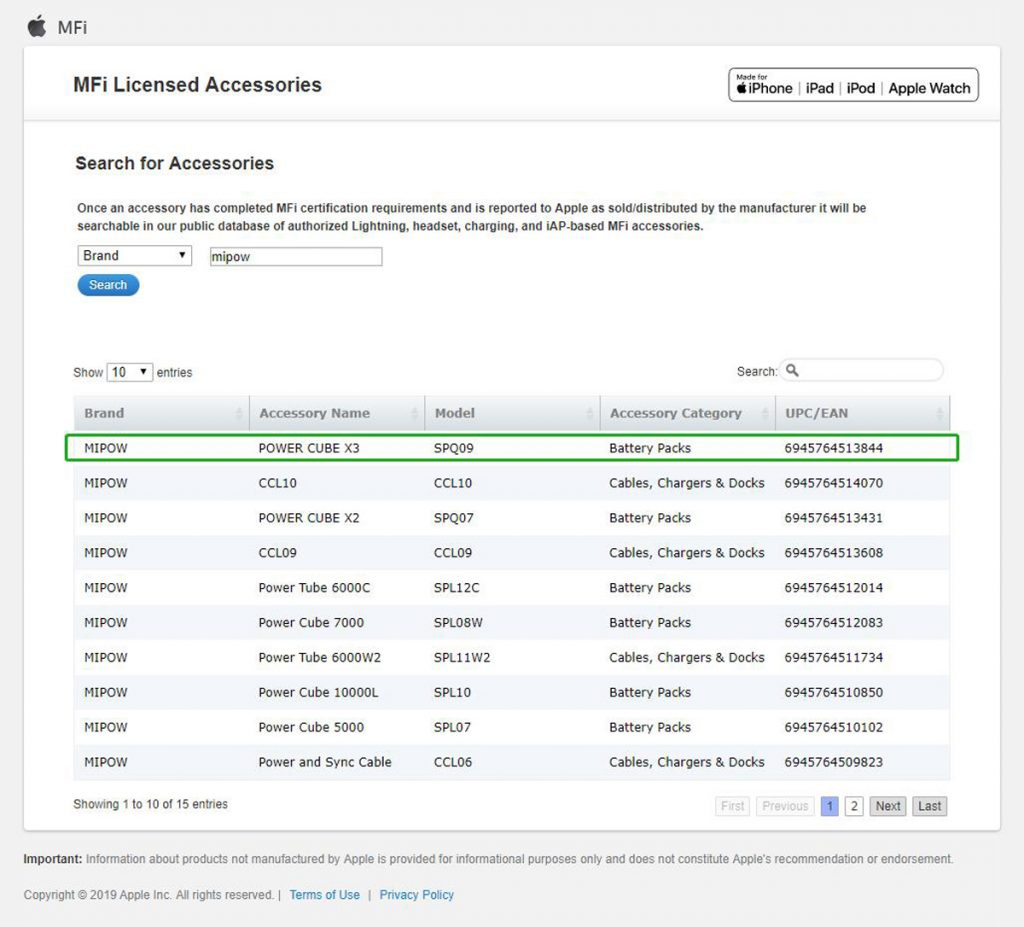Open the Terms of Use link
The width and height of the screenshot is (1024, 927).
pyautogui.click(x=325, y=895)
